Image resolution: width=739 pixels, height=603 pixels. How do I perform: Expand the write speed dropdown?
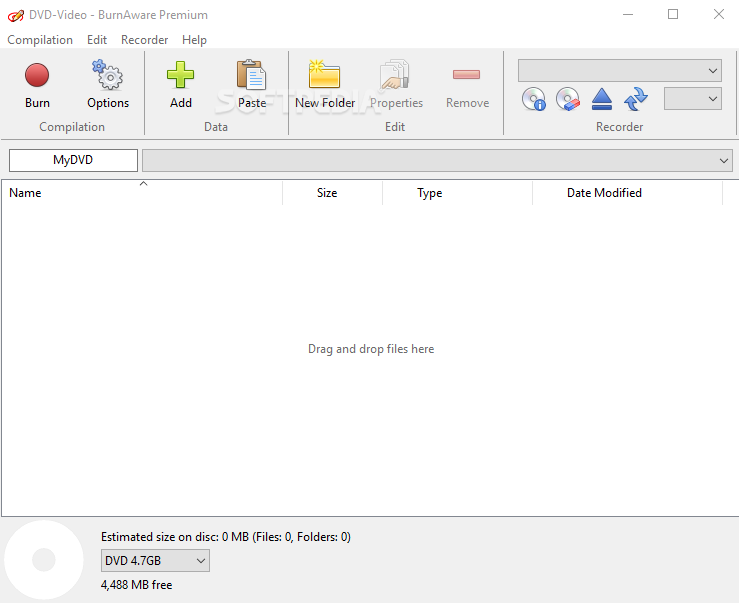[693, 99]
